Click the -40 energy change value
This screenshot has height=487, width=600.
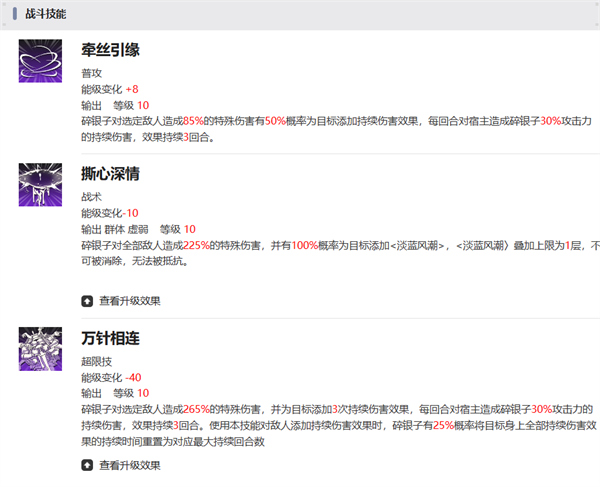click(x=132, y=378)
